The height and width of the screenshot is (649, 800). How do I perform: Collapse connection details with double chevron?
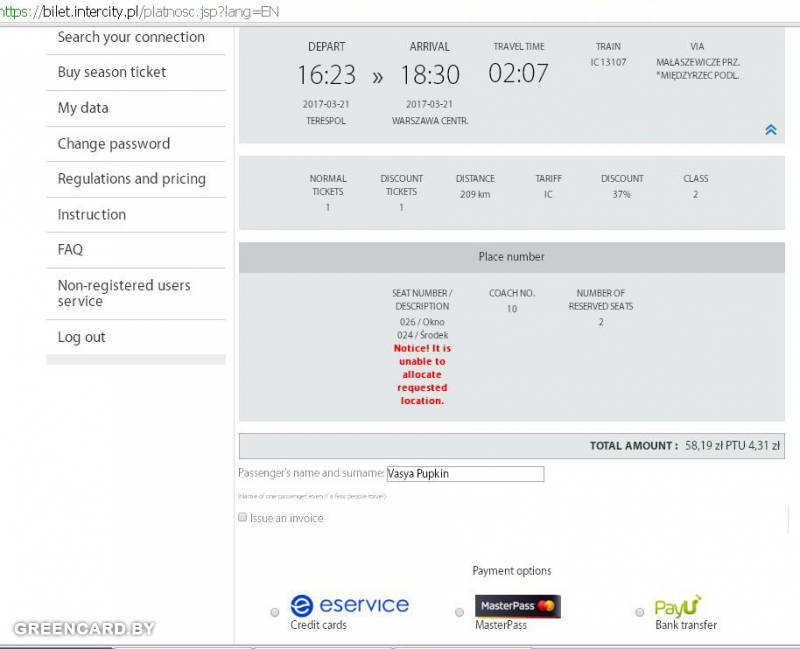[770, 130]
